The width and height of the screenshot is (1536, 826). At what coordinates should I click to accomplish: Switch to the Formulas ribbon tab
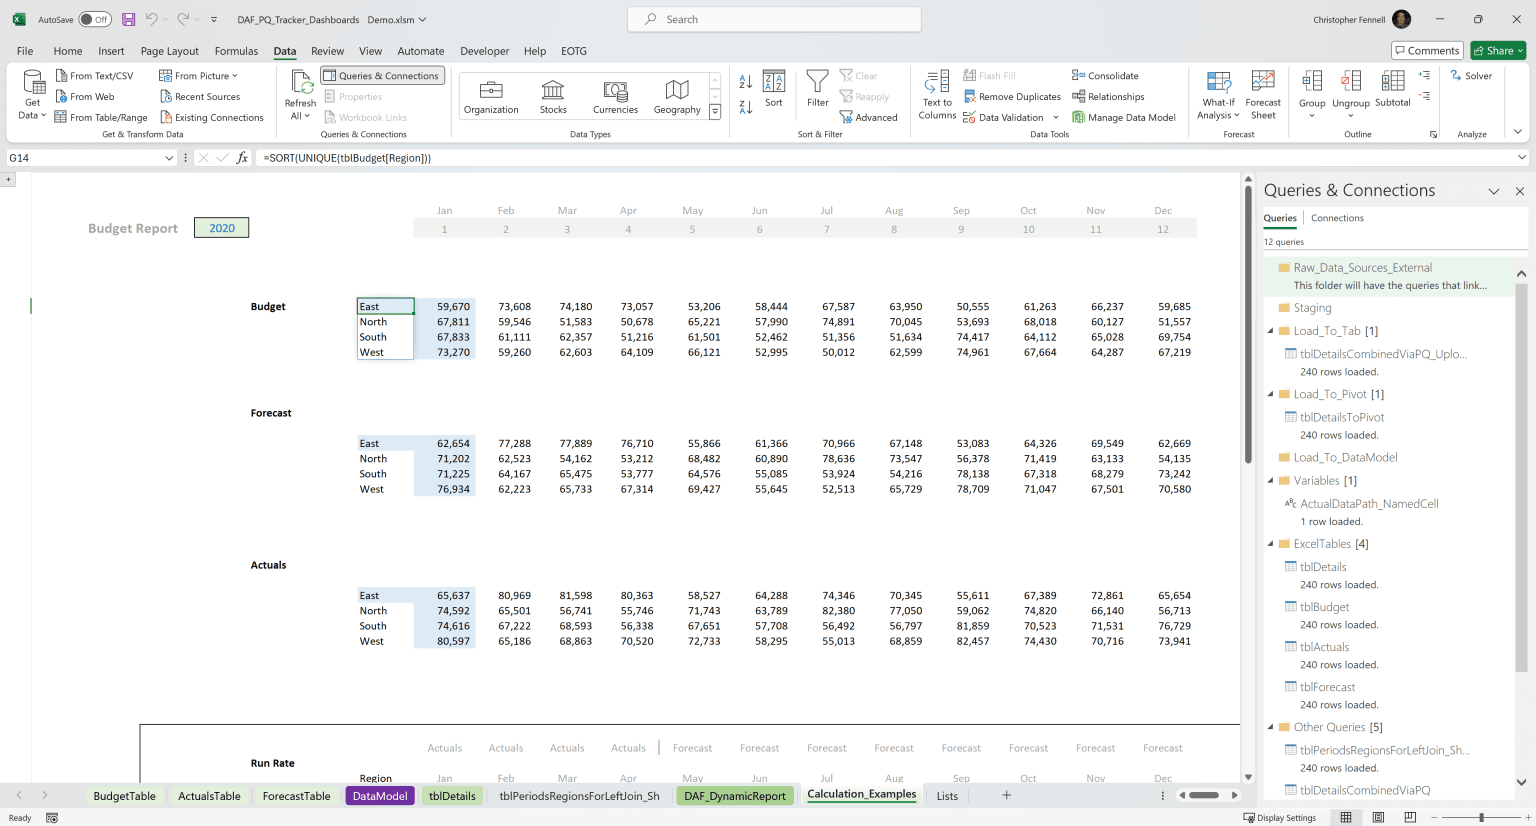(x=236, y=51)
